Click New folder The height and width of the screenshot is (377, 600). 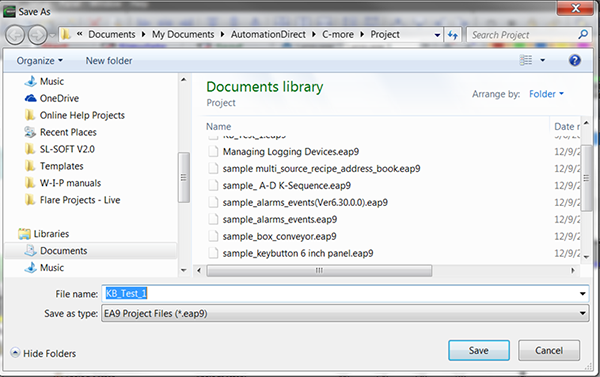click(109, 60)
